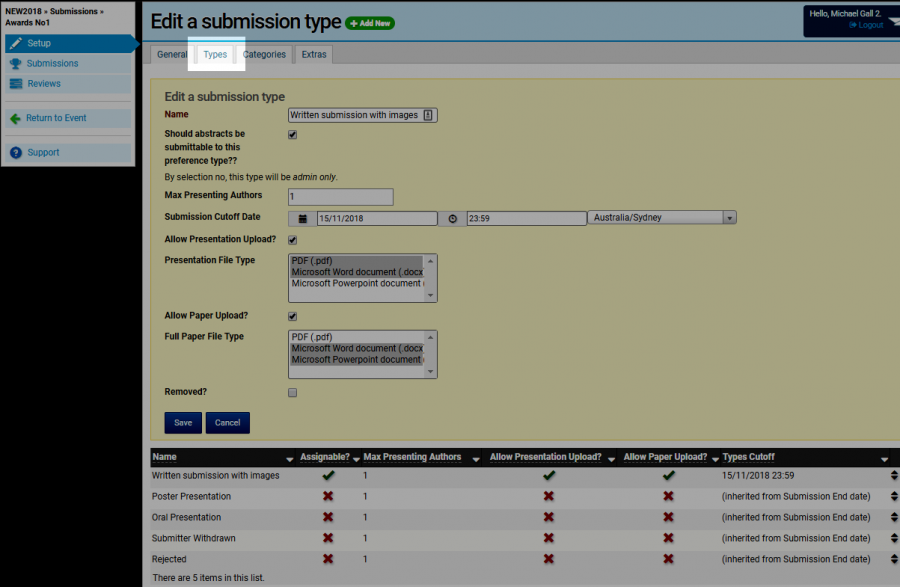Toggle Allow Presentation Upload checkbox
Image resolution: width=900 pixels, height=587 pixels.
293,240
